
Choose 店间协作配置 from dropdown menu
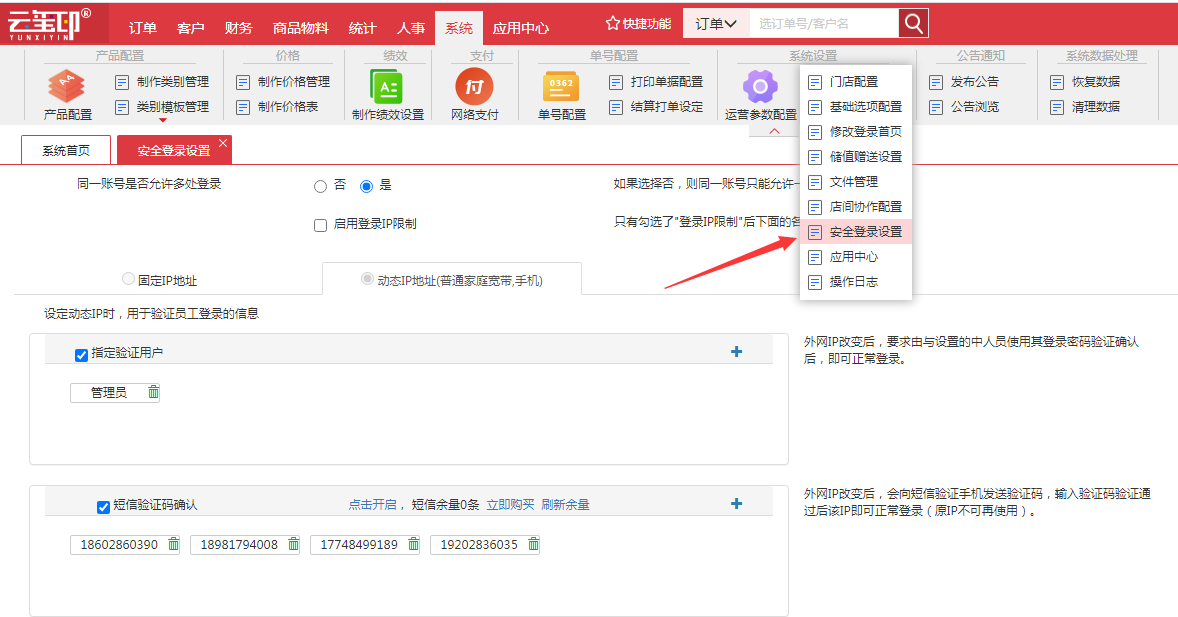click(x=856, y=206)
